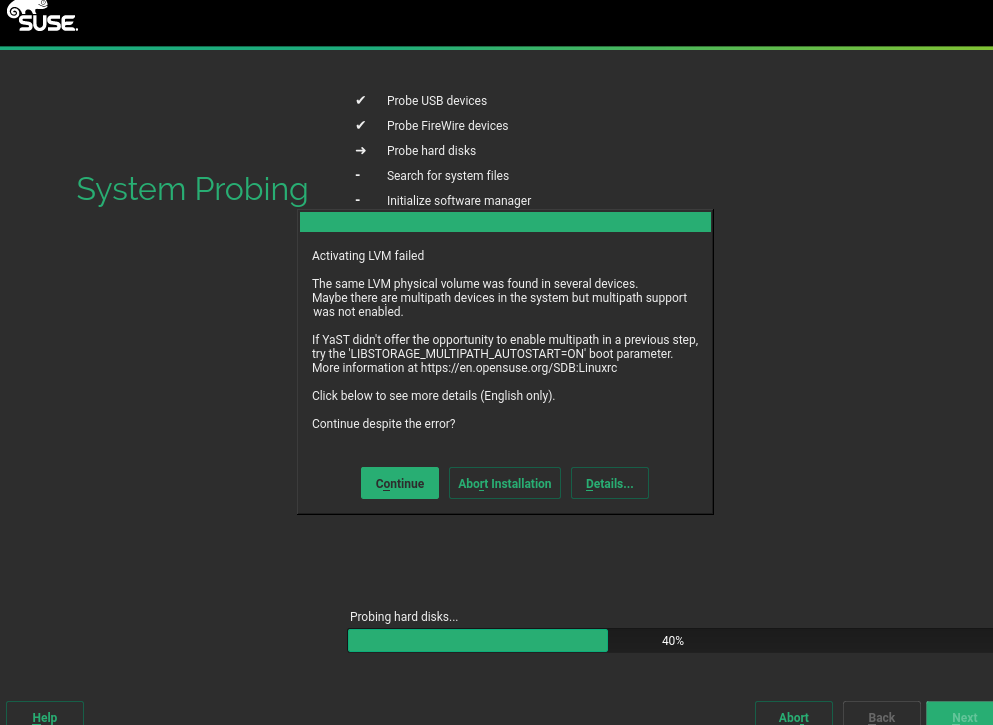Click the Back button
The height and width of the screenshot is (725, 993).
pyautogui.click(x=881, y=714)
